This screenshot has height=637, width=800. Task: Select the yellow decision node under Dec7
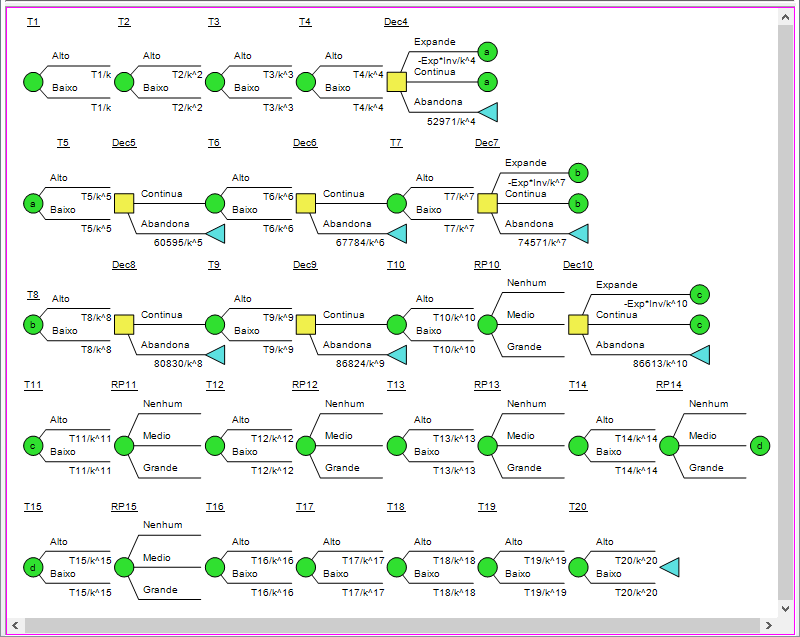click(487, 203)
